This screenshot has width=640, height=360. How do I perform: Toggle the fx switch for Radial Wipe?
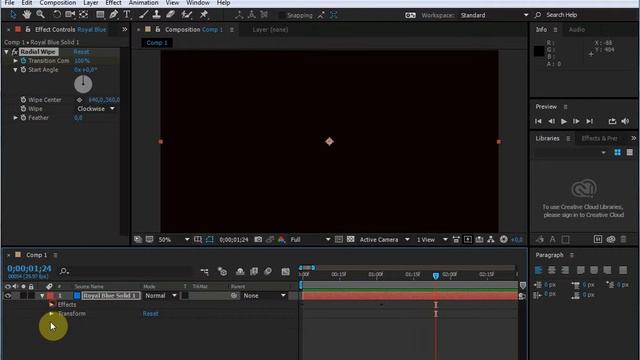tap(14, 52)
